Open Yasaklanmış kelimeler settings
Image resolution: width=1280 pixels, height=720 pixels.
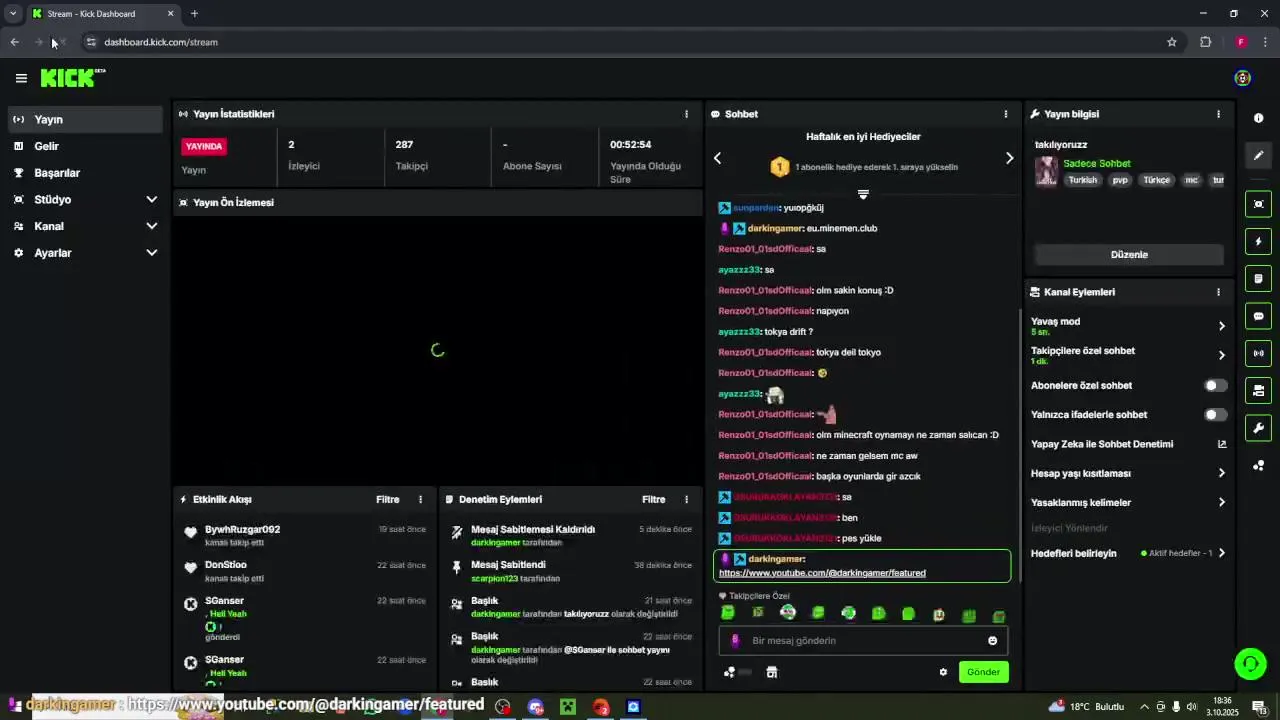tap(1127, 502)
